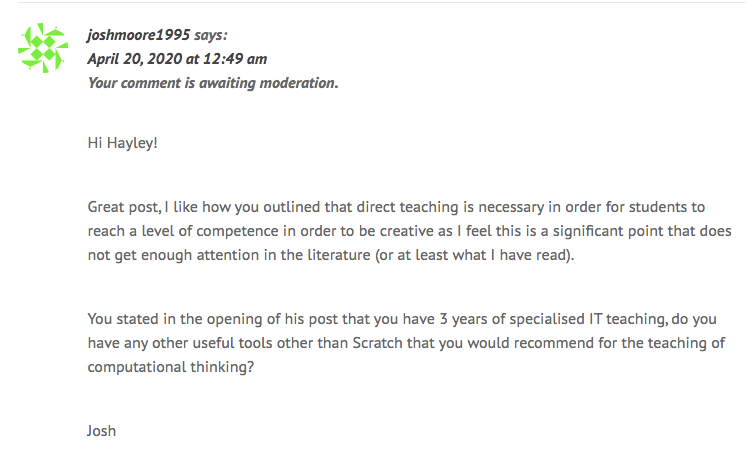753x457 pixels.
Task: Click the word "says:" after the username
Action: [x=211, y=35]
